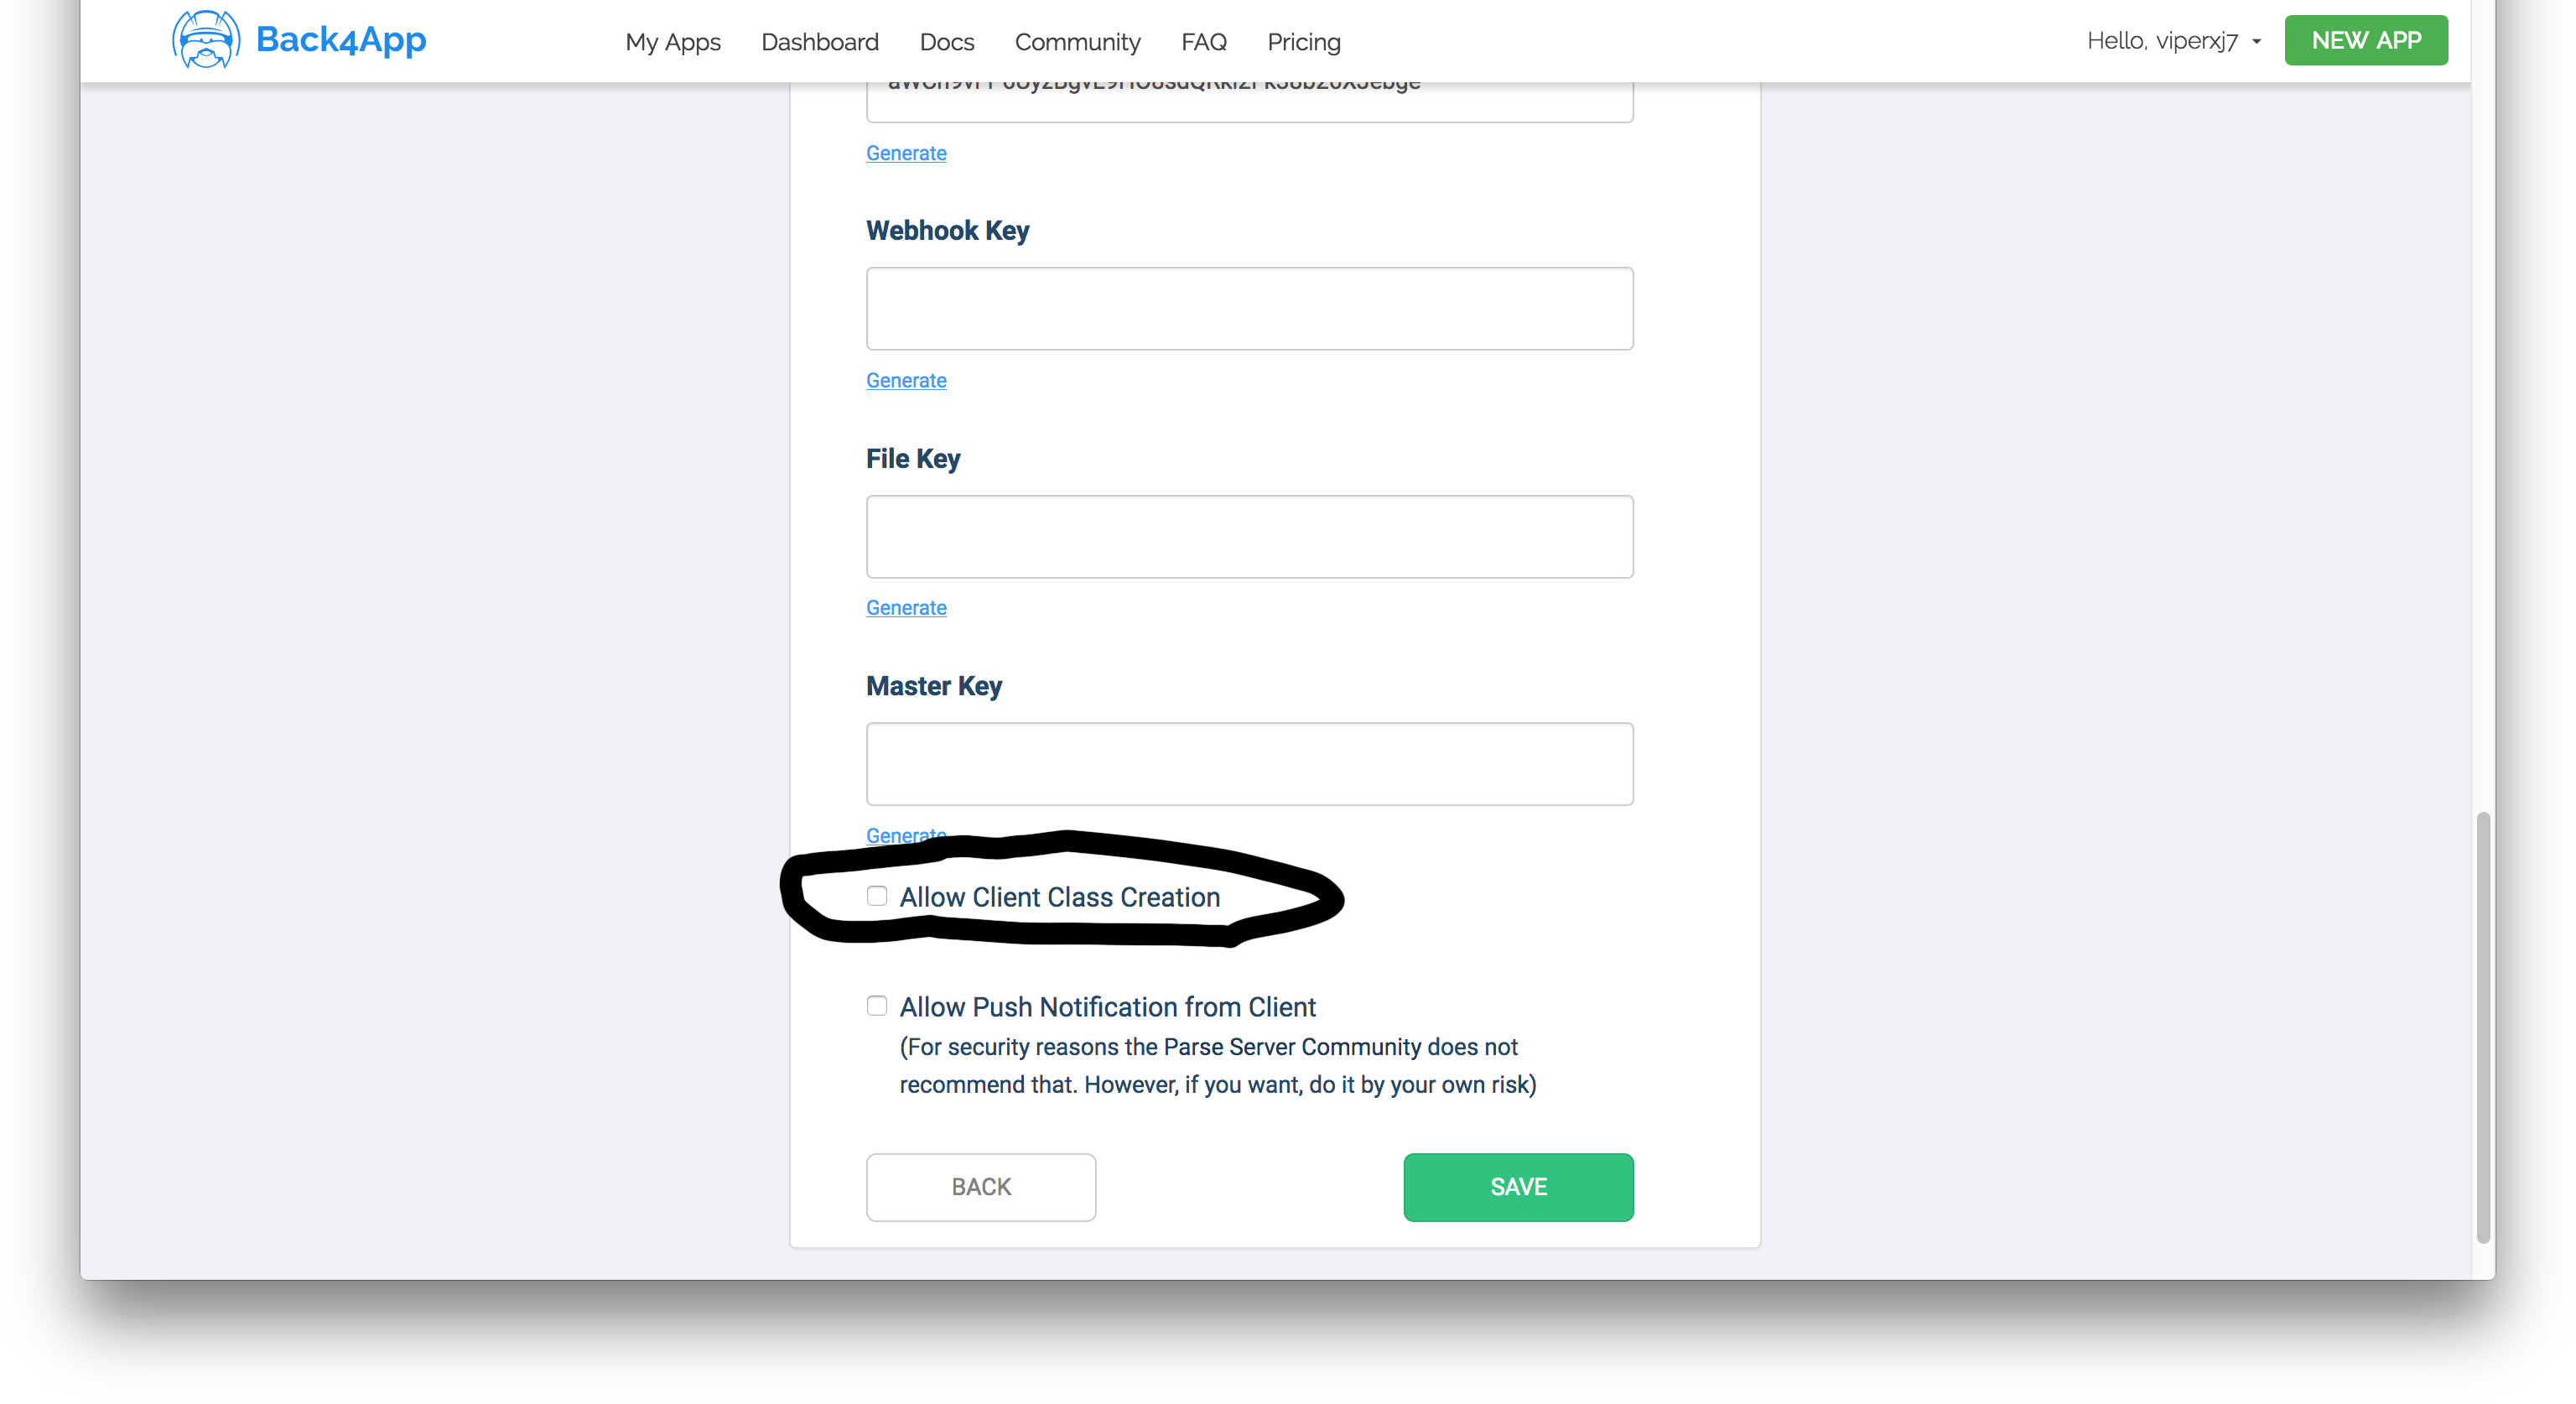
Task: Toggle the Master Key Generate link
Action: click(x=906, y=835)
